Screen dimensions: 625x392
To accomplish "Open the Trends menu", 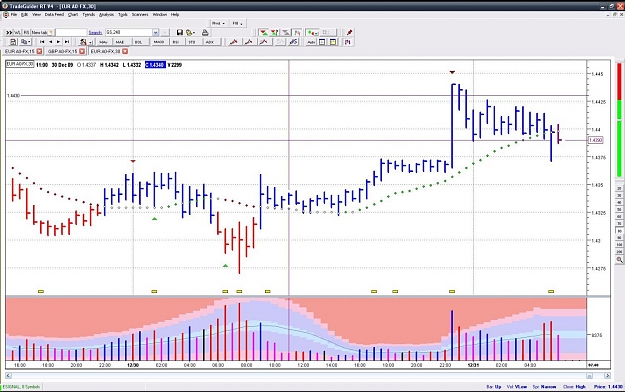I will pyautogui.click(x=88, y=14).
